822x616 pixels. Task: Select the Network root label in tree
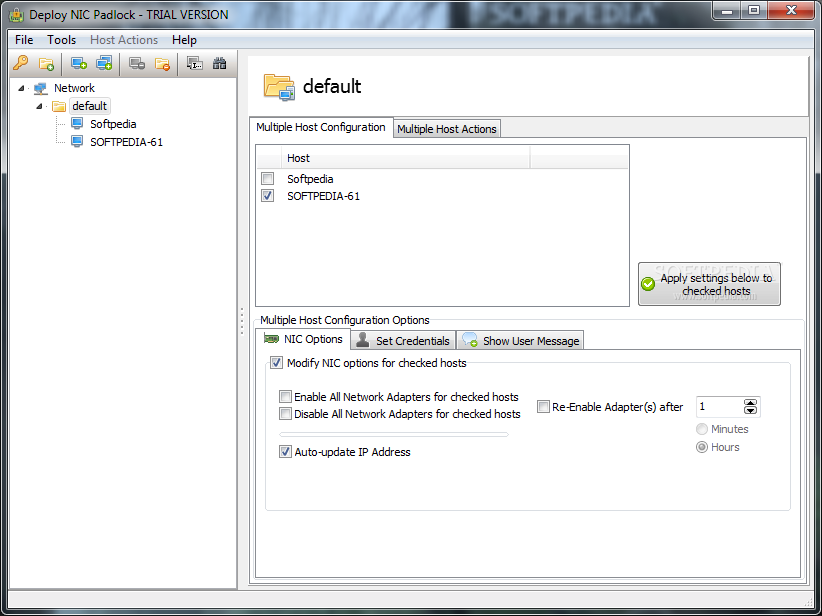point(74,88)
